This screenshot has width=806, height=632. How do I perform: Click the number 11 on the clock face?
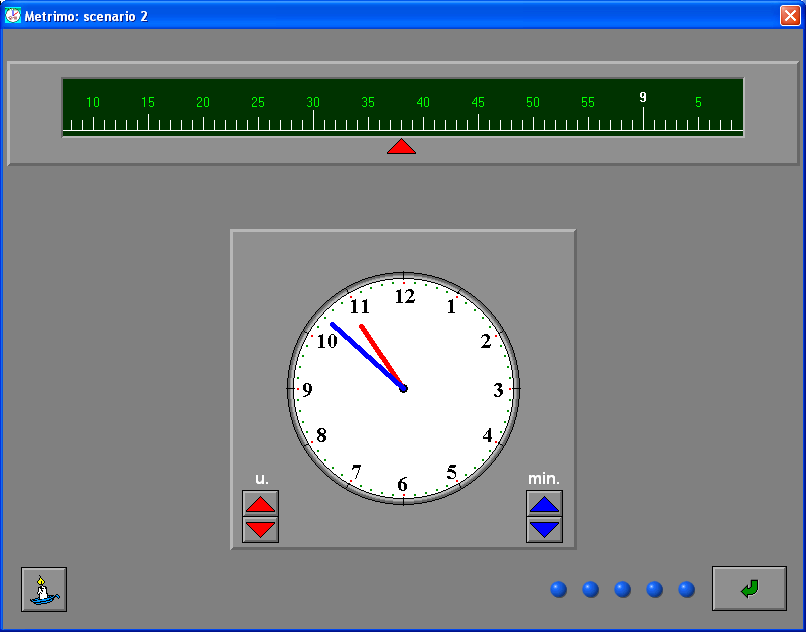tap(360, 307)
